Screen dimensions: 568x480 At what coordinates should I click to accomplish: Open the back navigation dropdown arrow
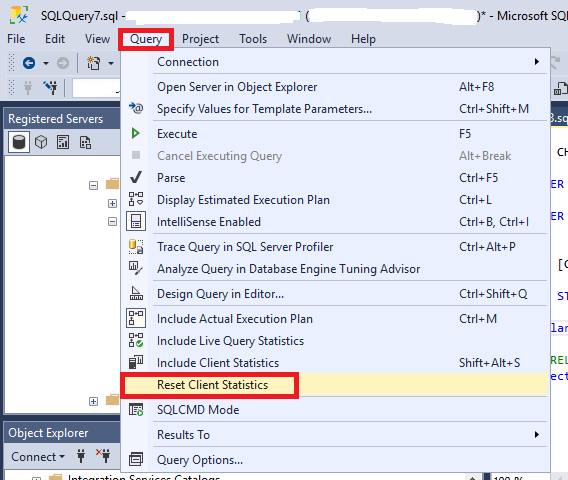click(46, 63)
